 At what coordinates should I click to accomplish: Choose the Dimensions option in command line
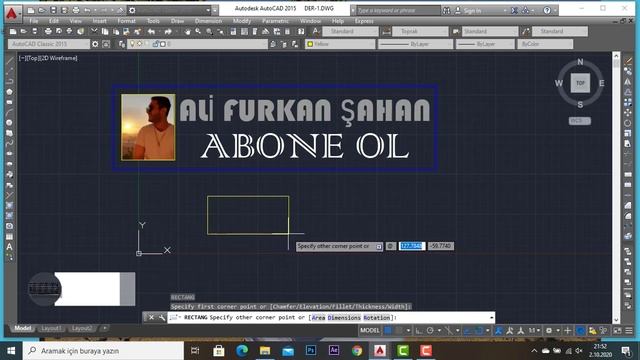344,318
